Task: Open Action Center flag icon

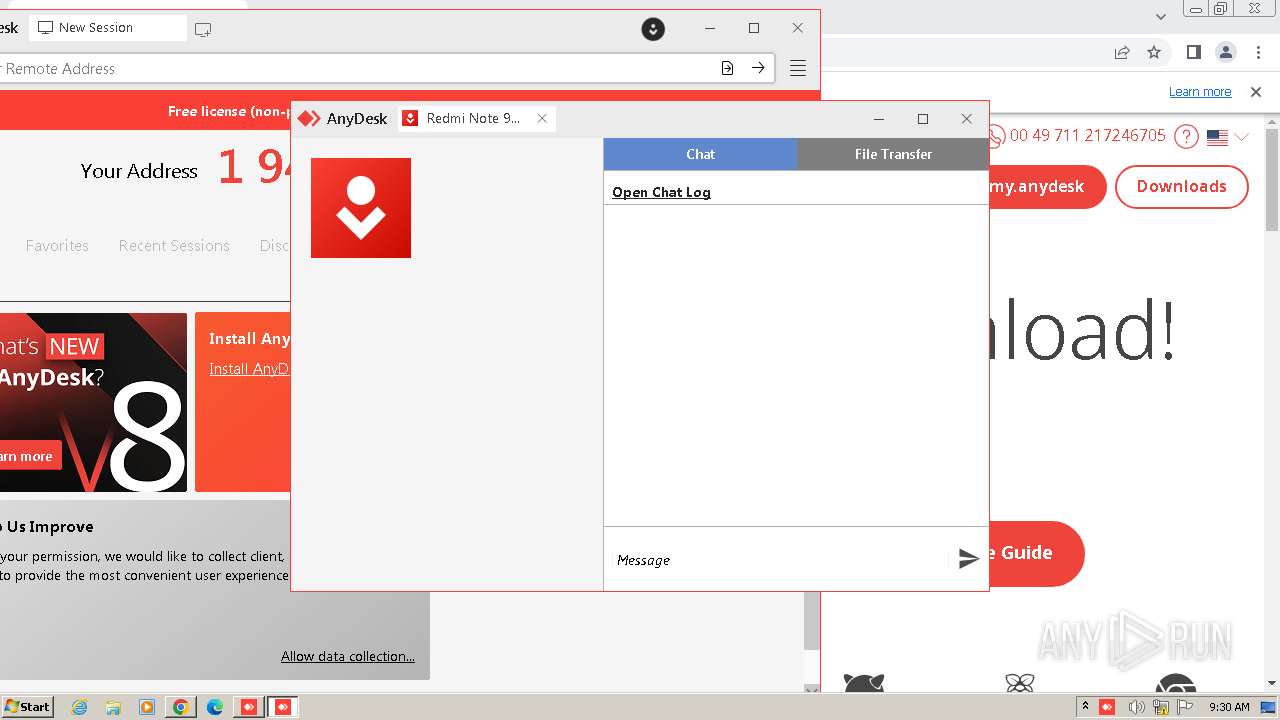Action: pos(1185,707)
